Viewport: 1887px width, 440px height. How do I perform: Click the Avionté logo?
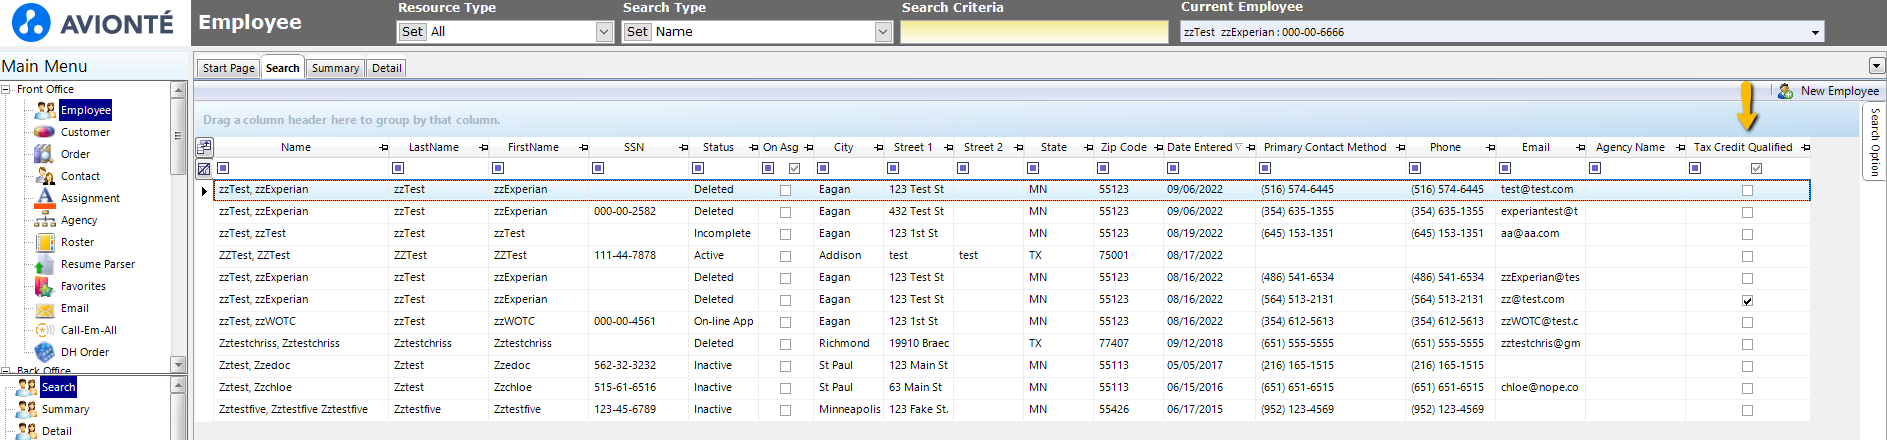pyautogui.click(x=92, y=23)
